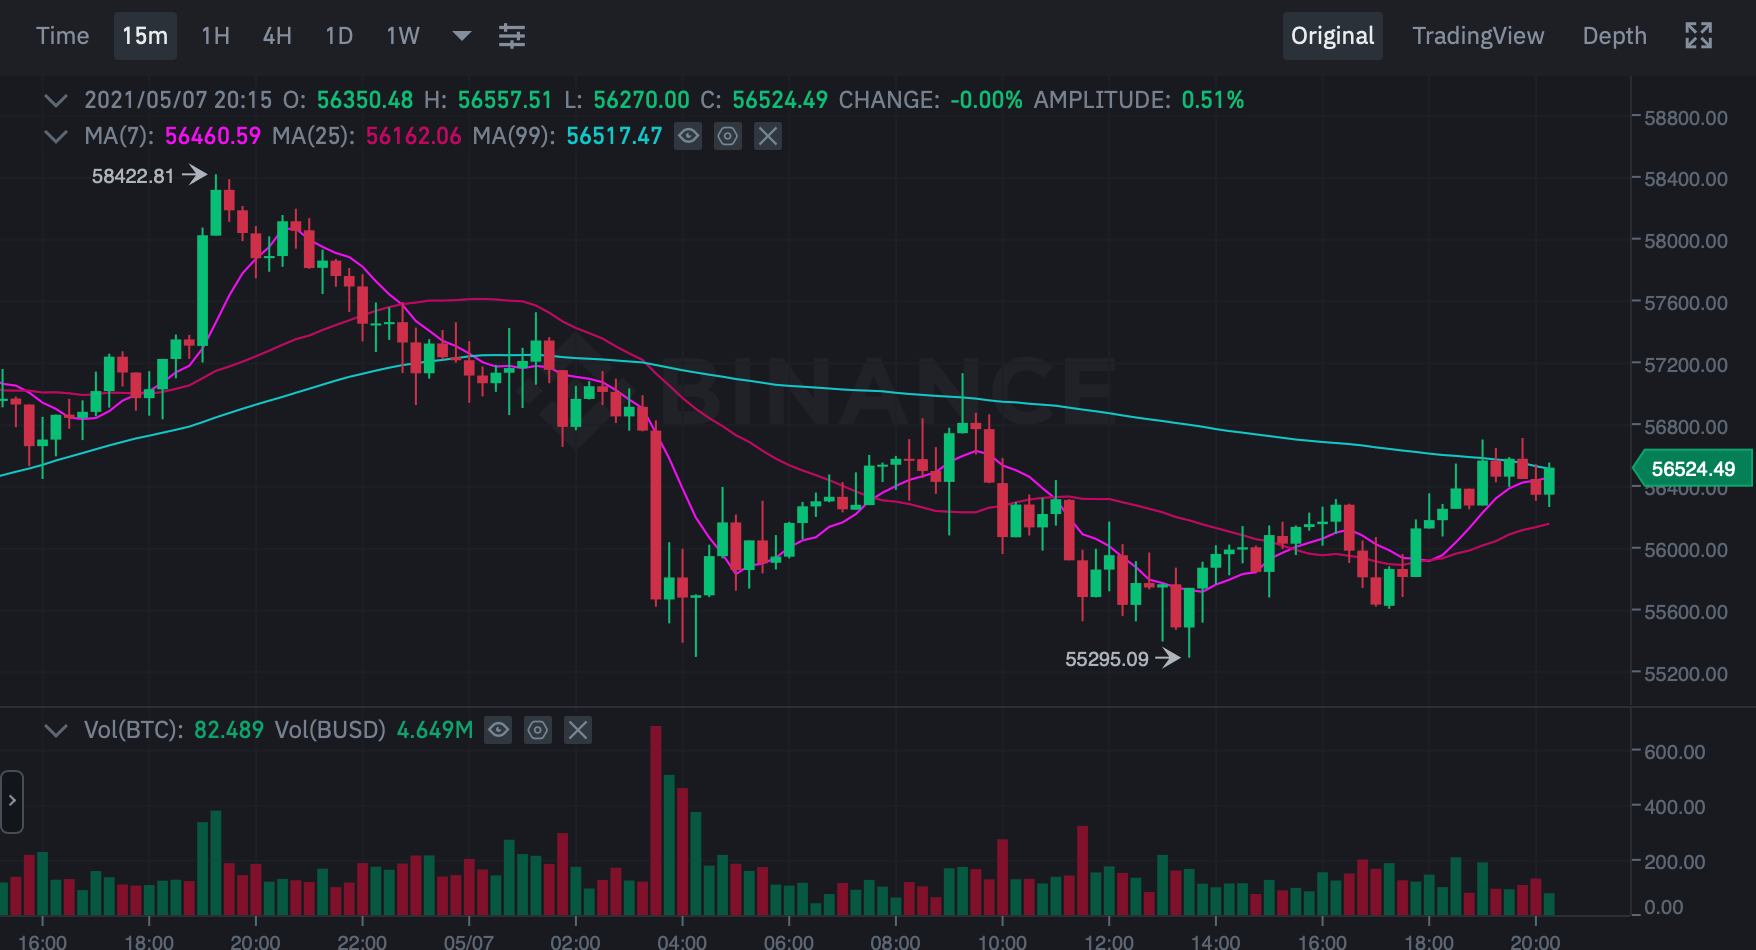Open the chart indicator settings icon
The height and width of the screenshot is (950, 1756).
tap(512, 36)
